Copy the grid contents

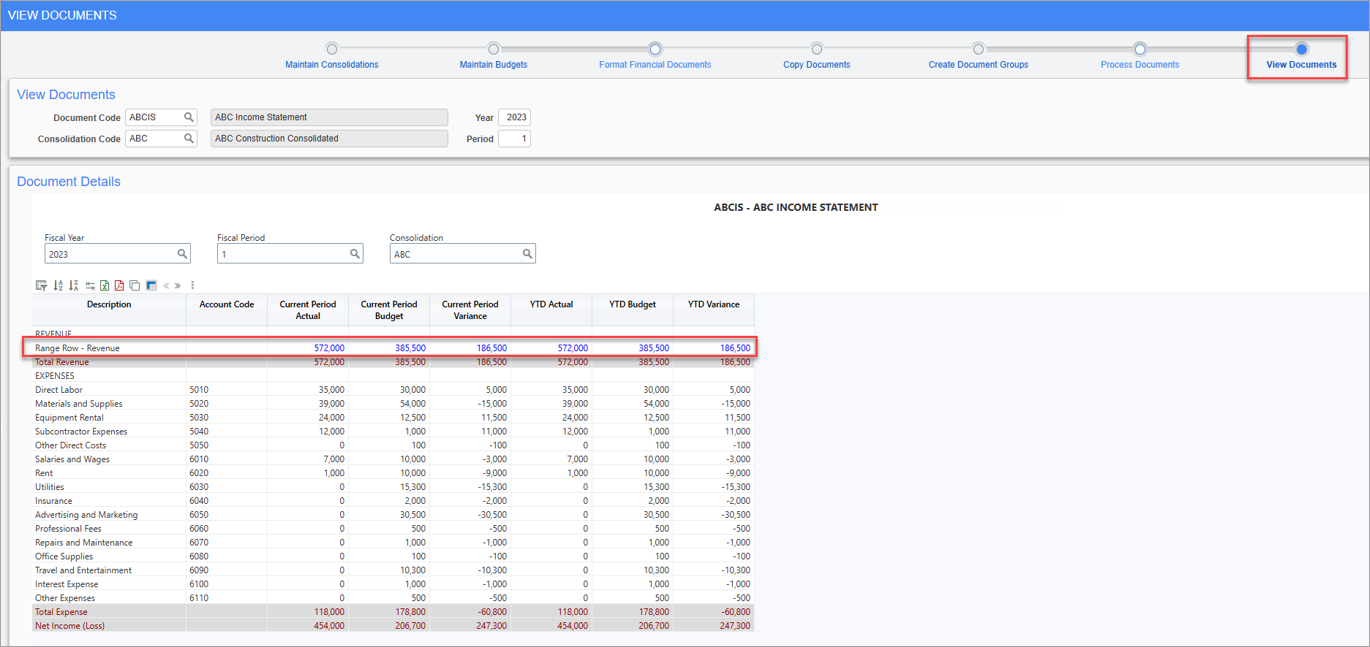(134, 285)
